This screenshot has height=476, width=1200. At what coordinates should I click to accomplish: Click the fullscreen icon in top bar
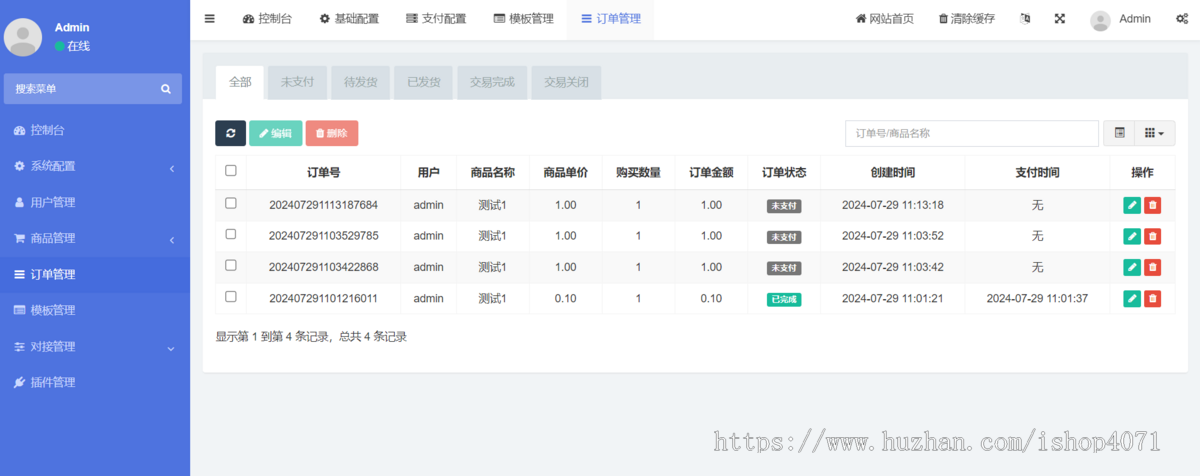pyautogui.click(x=1059, y=19)
